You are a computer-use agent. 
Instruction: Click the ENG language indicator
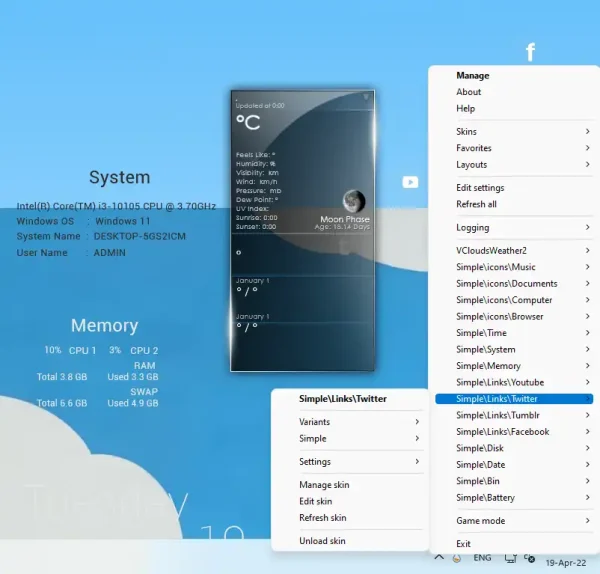click(482, 558)
